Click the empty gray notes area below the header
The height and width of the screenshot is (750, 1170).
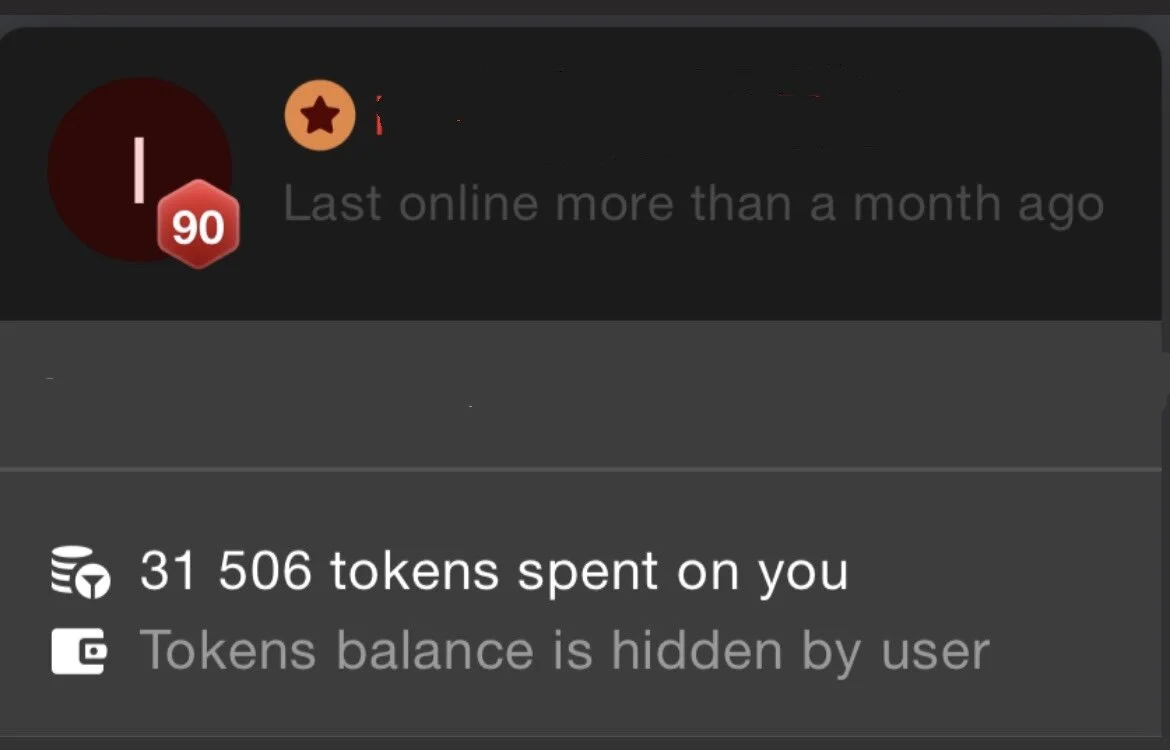tap(581, 394)
